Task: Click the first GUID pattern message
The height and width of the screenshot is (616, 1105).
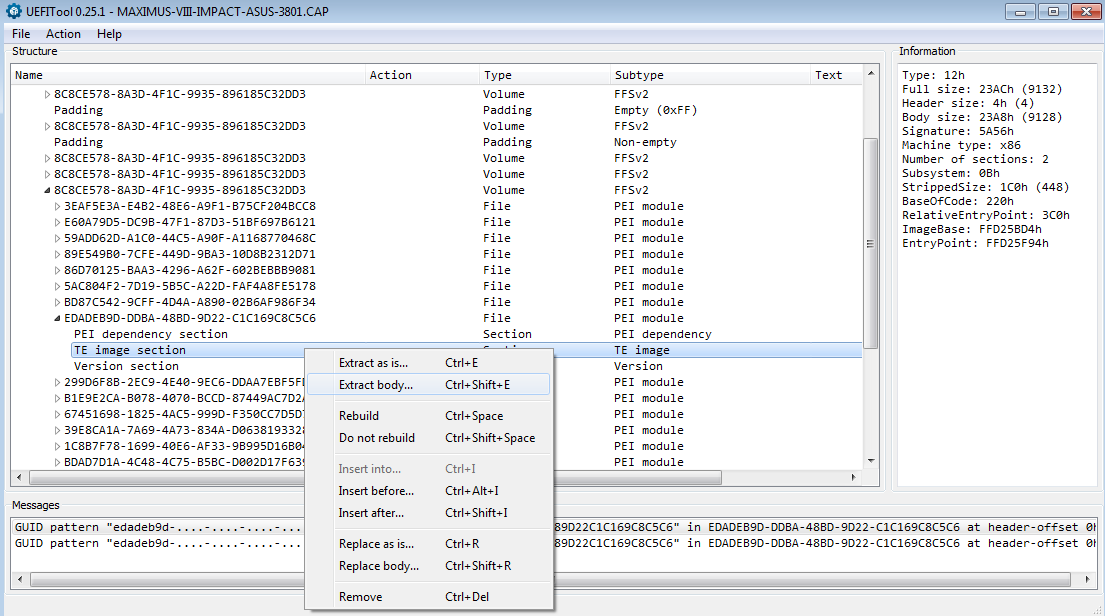Action: [555, 527]
